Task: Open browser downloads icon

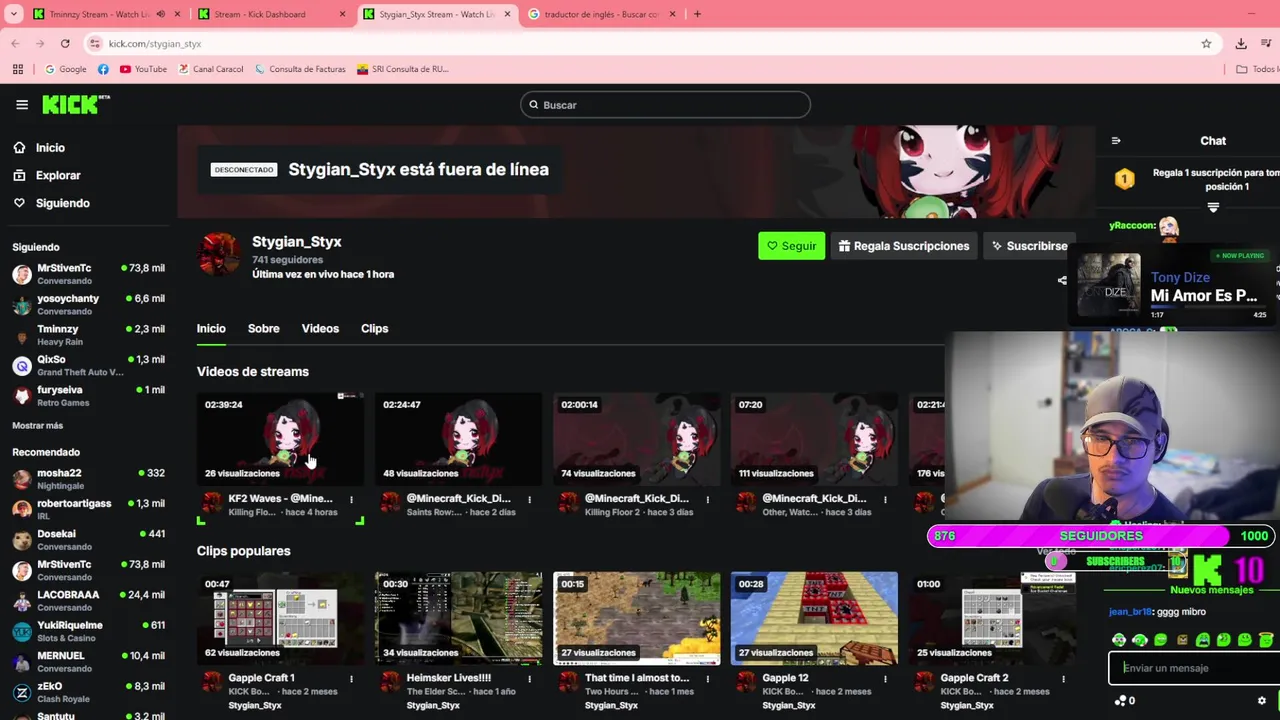Action: pos(1241,43)
